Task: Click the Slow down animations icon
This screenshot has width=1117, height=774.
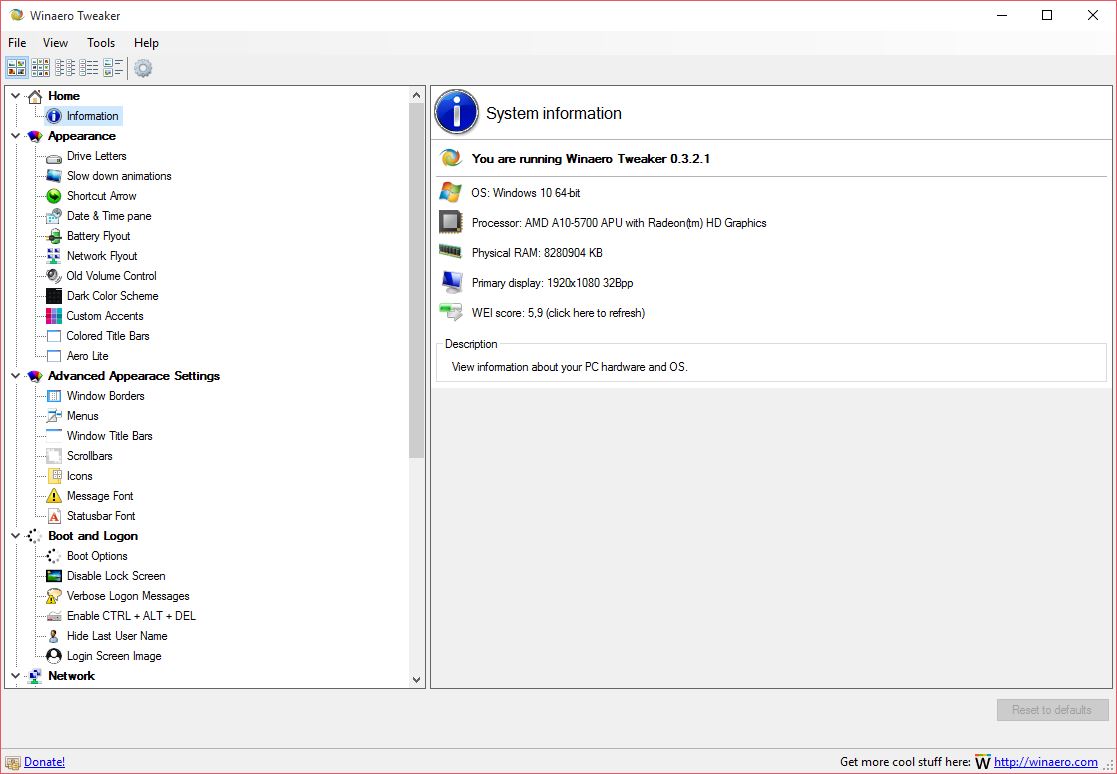Action: [54, 176]
